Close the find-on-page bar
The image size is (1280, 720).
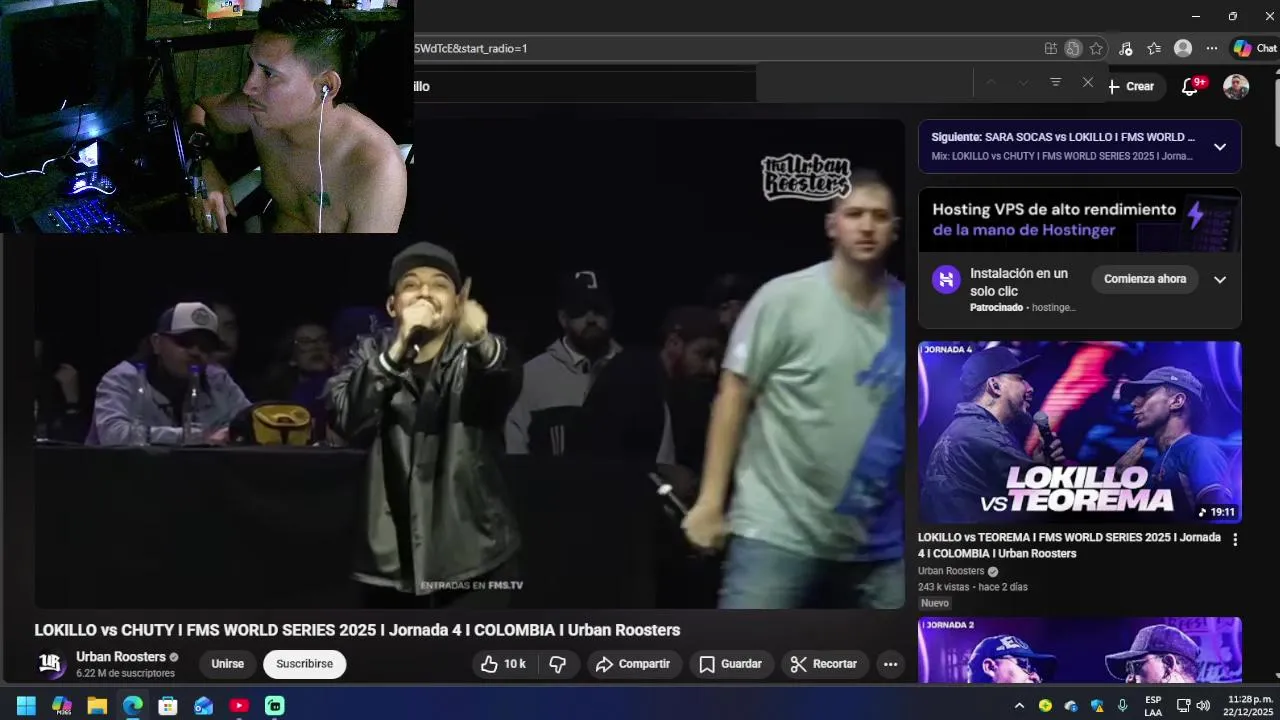1088,82
